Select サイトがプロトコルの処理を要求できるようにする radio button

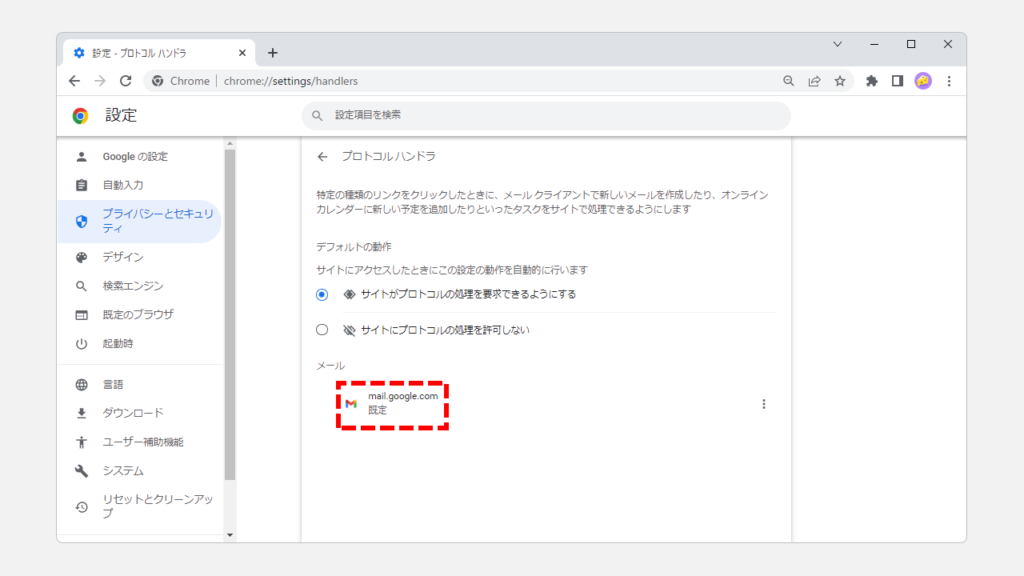pyautogui.click(x=322, y=295)
